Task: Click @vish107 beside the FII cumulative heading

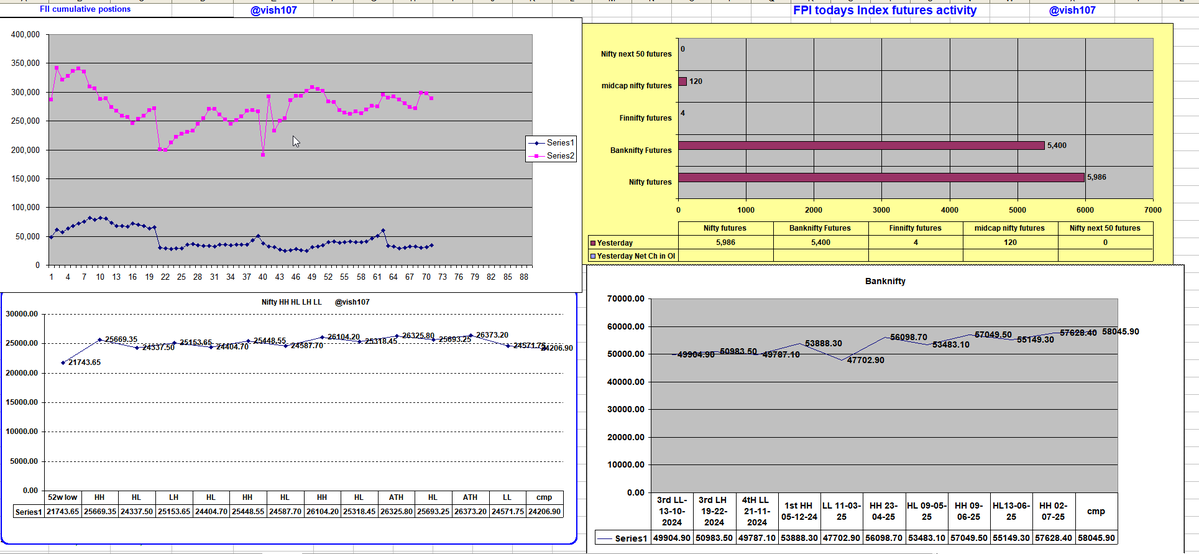Action: pos(274,10)
